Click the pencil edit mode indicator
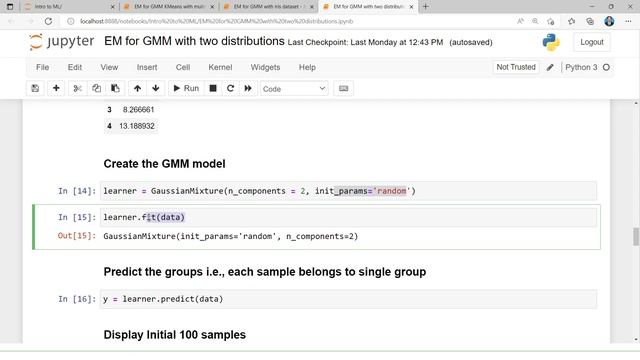The height and width of the screenshot is (360, 640). [x=550, y=67]
